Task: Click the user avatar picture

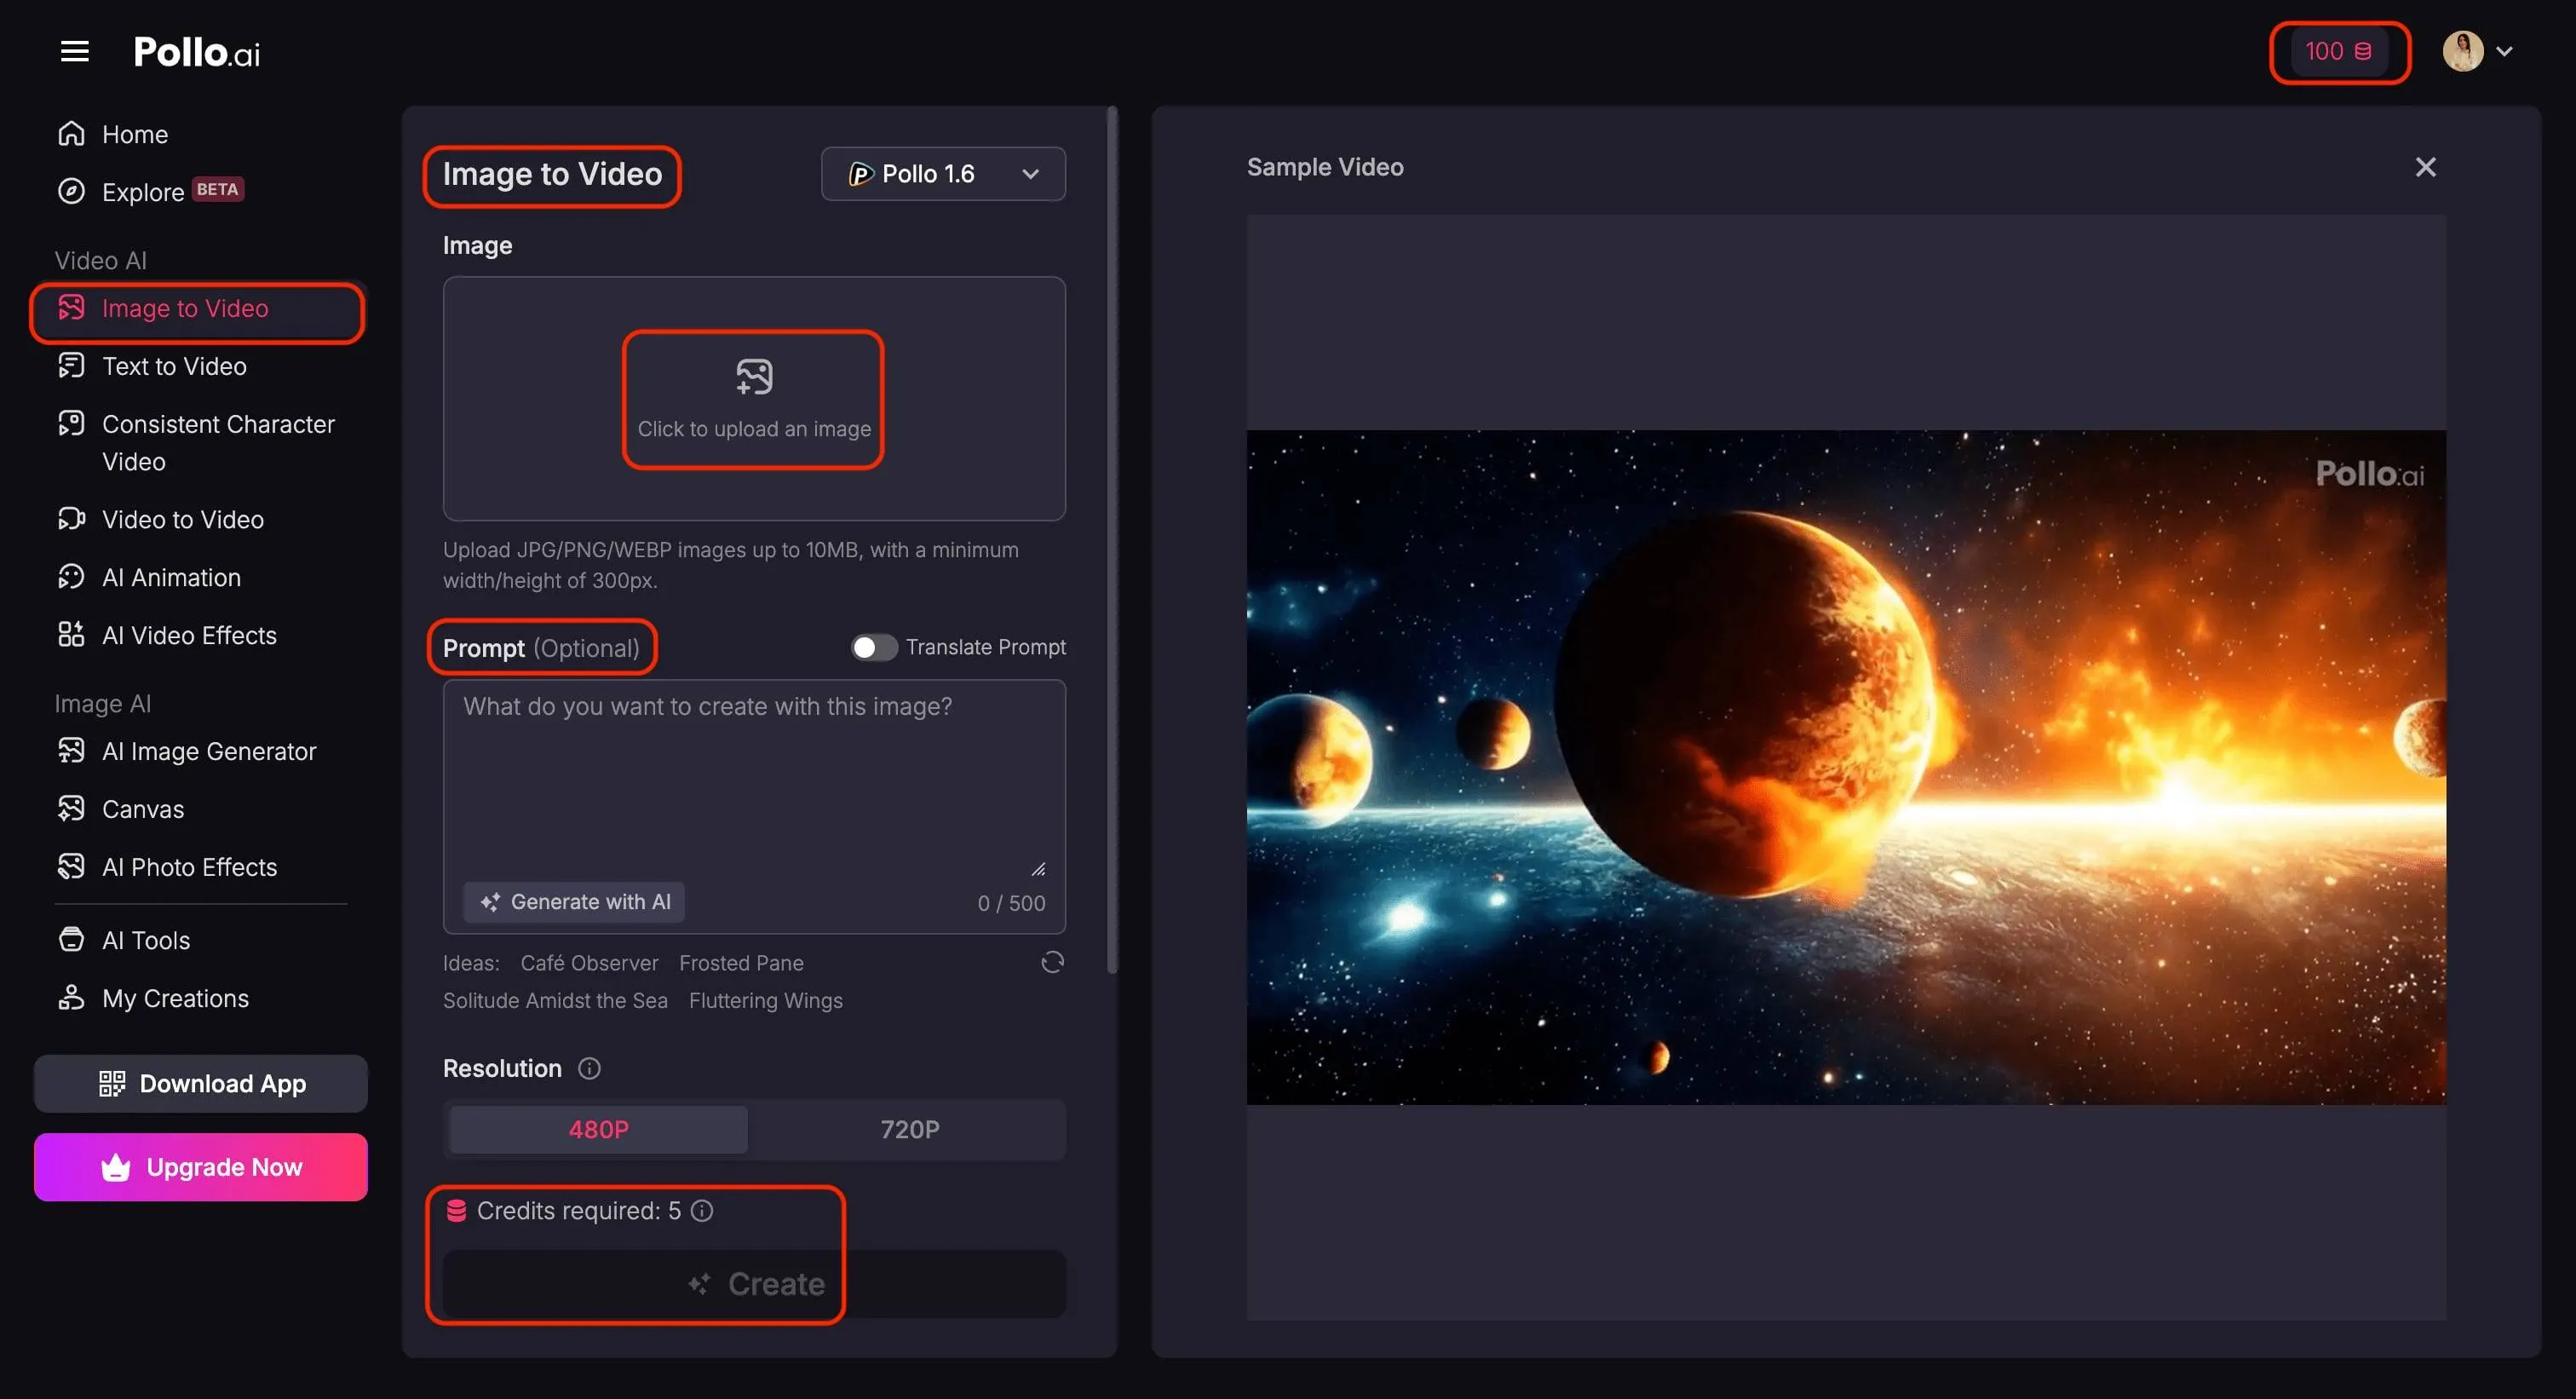Action: 2462,51
